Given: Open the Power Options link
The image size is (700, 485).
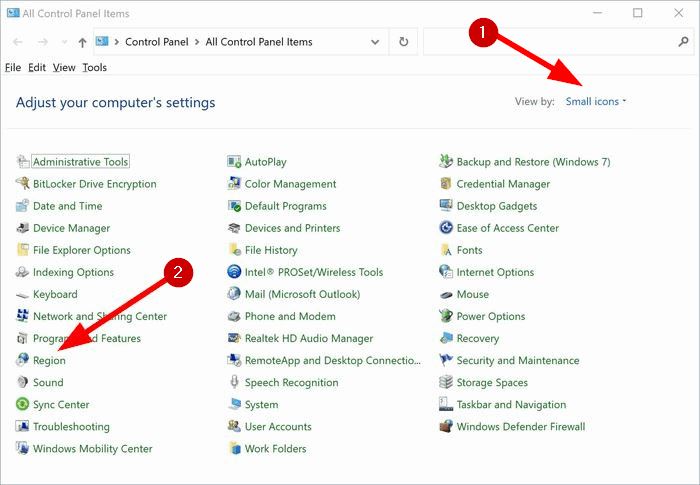Looking at the screenshot, I should click(x=491, y=316).
